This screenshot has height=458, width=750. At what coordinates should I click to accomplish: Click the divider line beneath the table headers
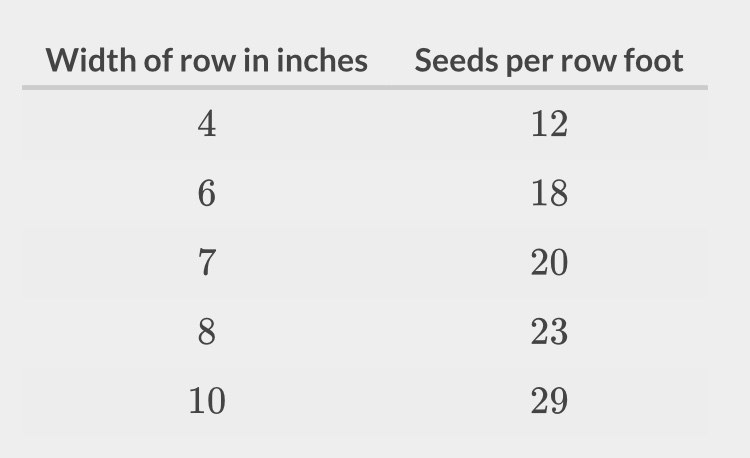(365, 87)
